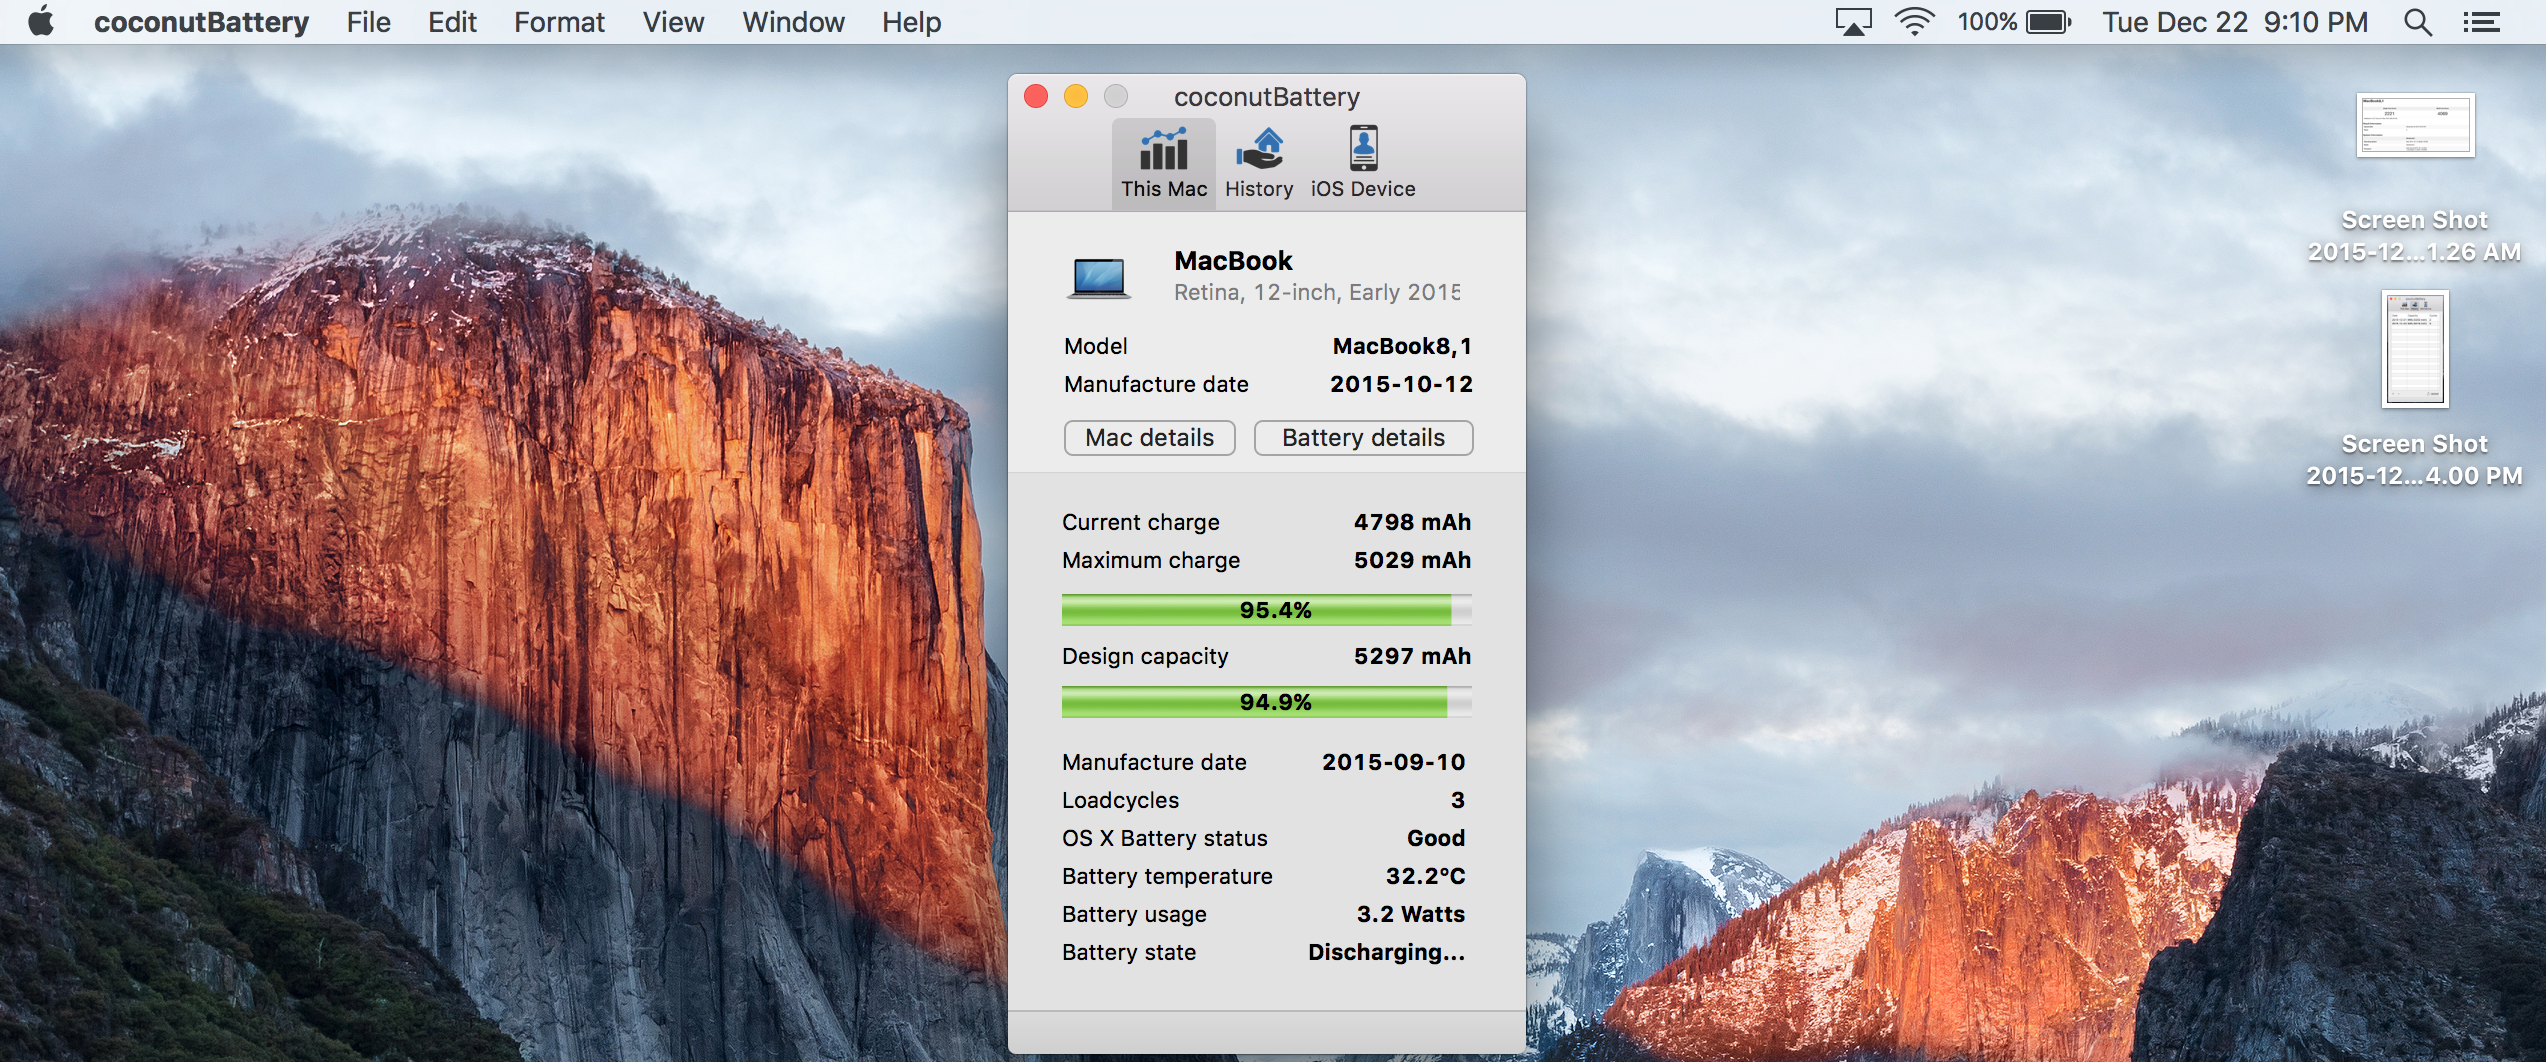Click the Current charge label
This screenshot has width=2546, height=1062.
[x=1140, y=522]
